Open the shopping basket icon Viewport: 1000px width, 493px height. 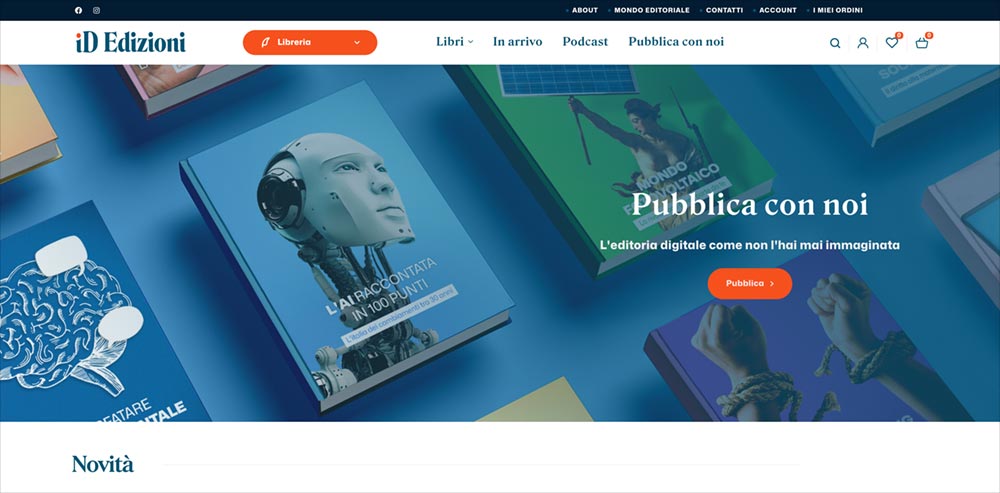click(922, 43)
